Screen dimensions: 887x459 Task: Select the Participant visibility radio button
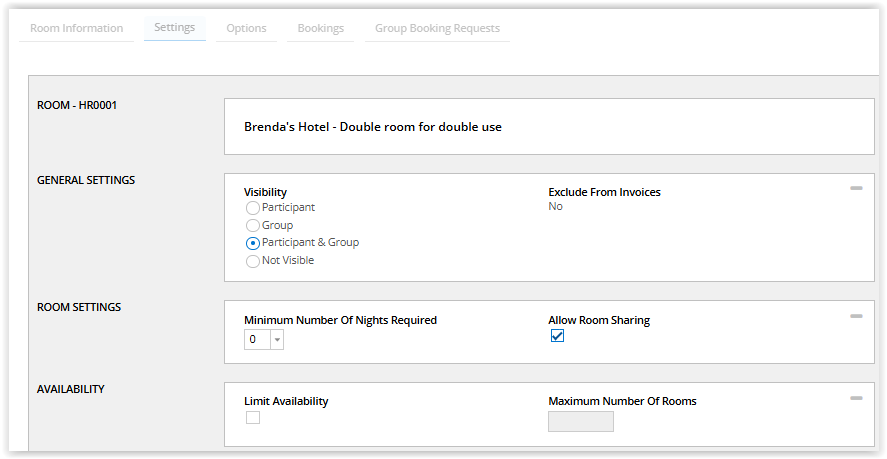[253, 208]
